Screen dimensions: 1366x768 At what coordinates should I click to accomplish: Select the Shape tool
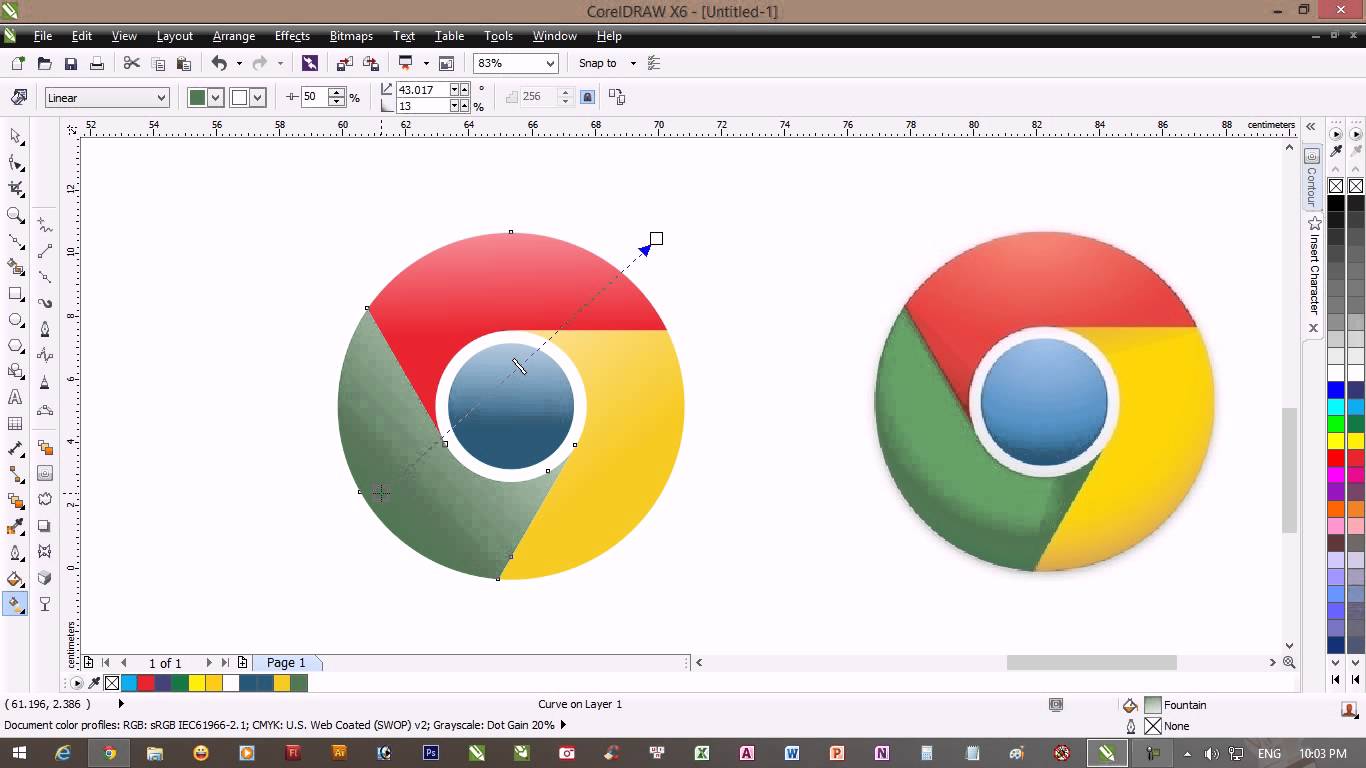(15, 163)
